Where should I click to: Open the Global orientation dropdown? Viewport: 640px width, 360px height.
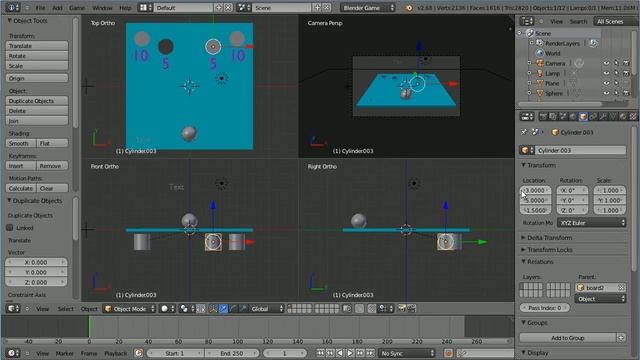pyautogui.click(x=267, y=309)
